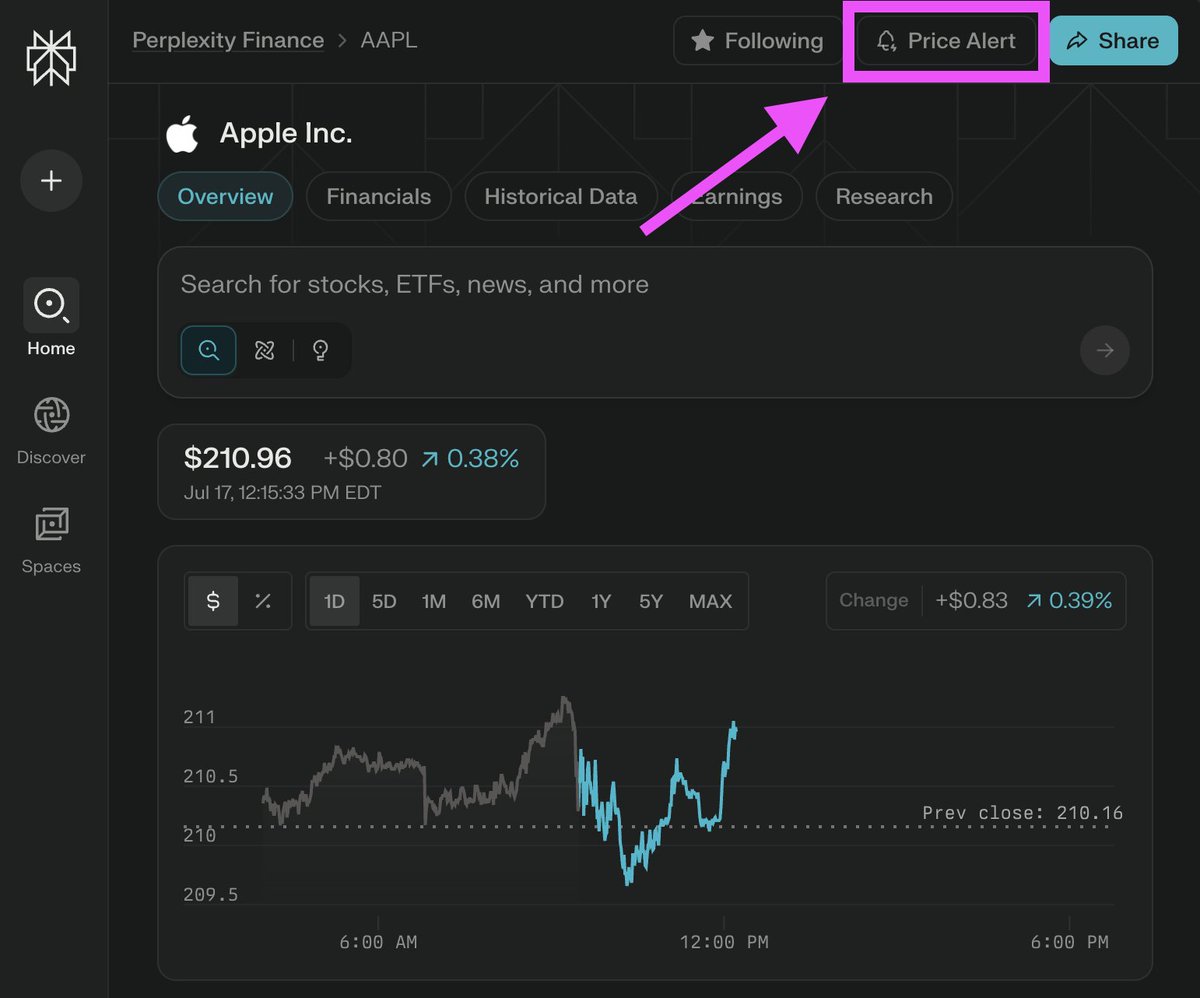This screenshot has height=998, width=1200.
Task: Toggle the Following star button
Action: 758,41
